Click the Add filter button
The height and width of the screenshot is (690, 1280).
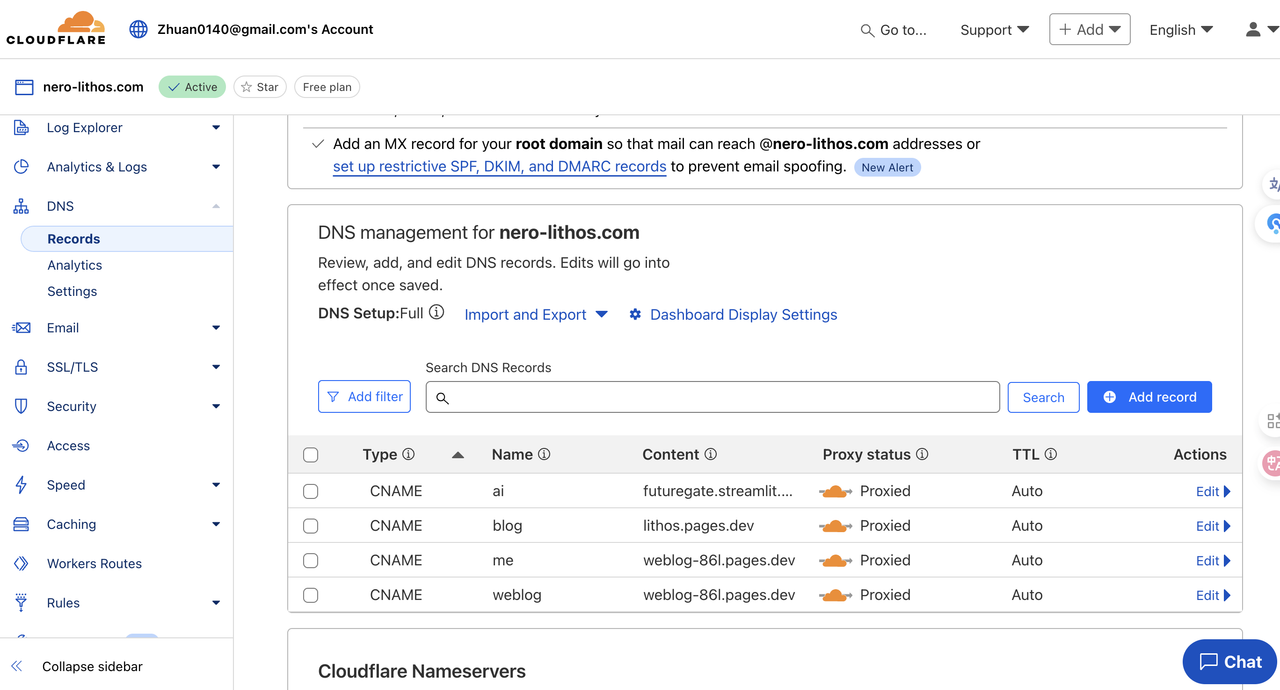[x=364, y=397]
